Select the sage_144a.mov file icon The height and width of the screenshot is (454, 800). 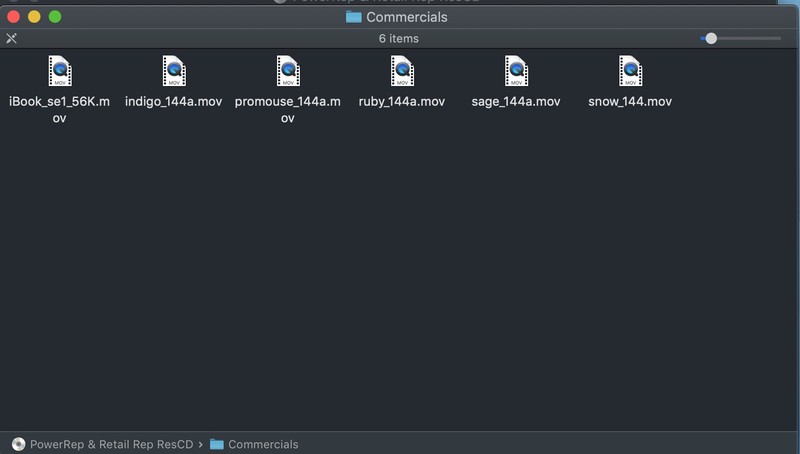[516, 71]
